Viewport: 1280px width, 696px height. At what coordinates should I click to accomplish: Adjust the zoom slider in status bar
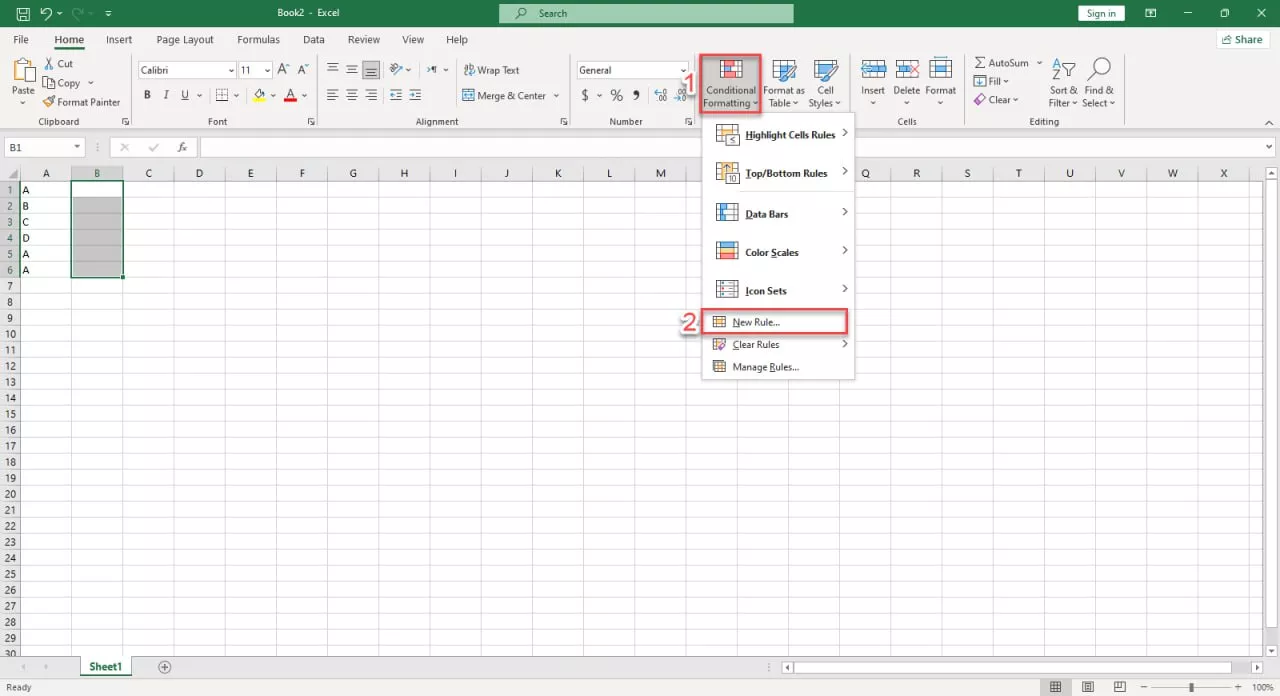click(1191, 687)
